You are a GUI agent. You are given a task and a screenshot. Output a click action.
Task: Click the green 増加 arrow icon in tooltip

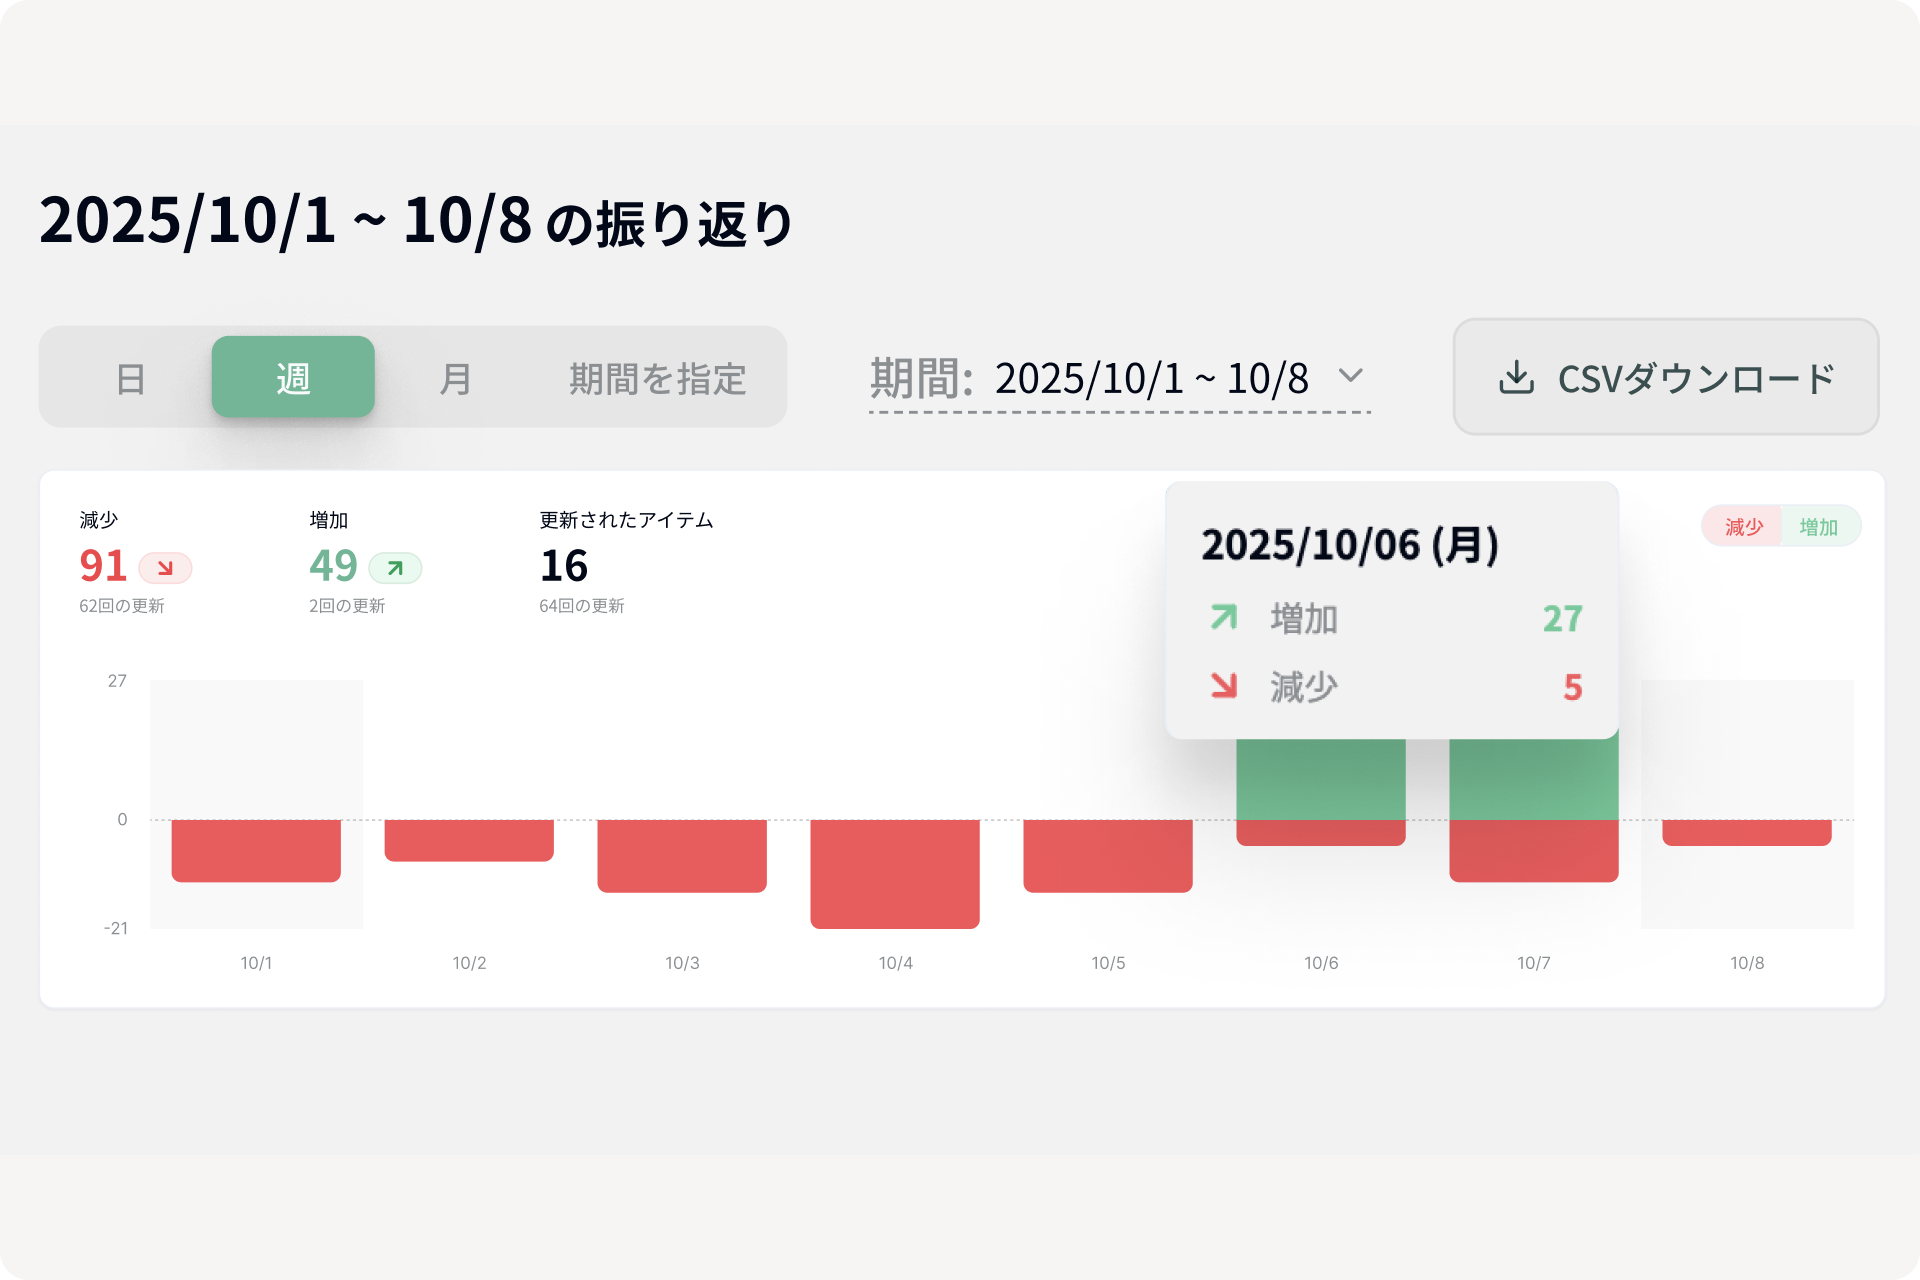1224,617
